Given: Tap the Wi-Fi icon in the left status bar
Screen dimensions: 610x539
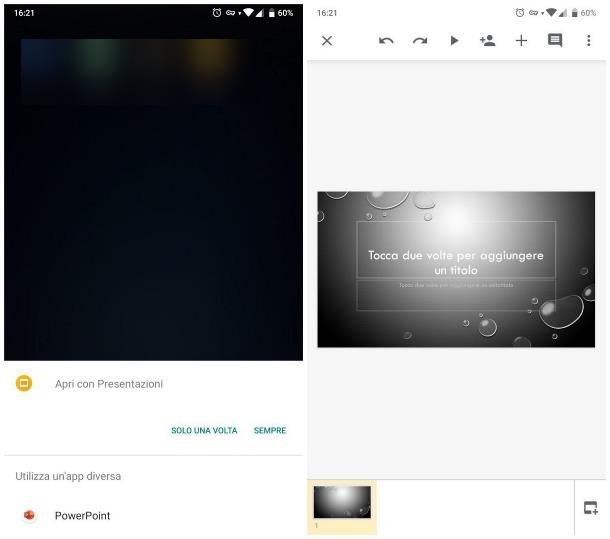Looking at the screenshot, I should 248,13.
